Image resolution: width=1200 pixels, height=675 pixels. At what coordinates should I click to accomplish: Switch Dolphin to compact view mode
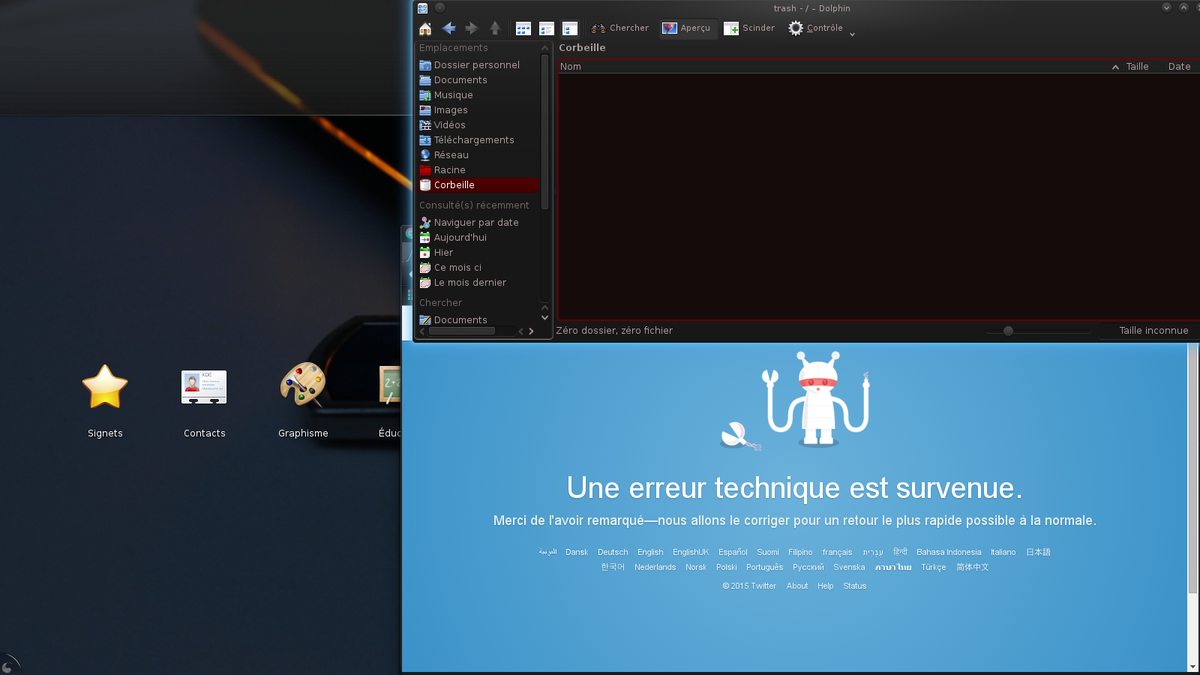click(547, 28)
